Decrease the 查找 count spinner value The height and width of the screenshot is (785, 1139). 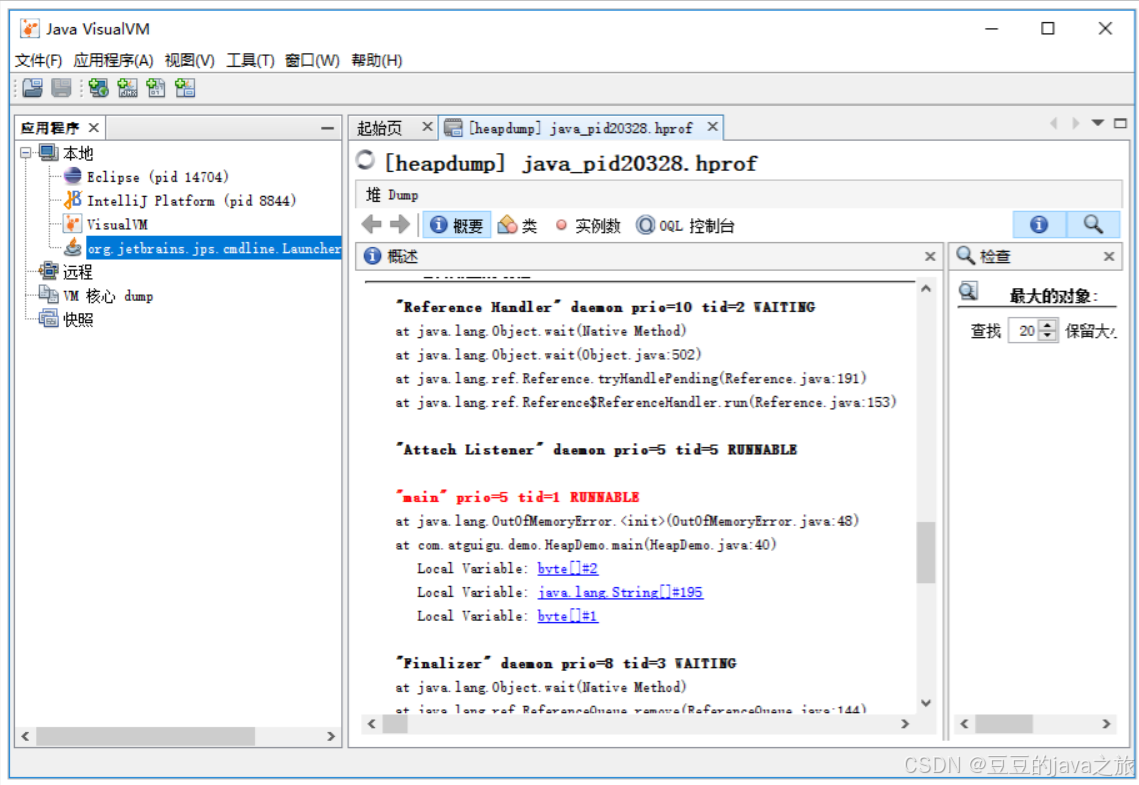pyautogui.click(x=1047, y=336)
